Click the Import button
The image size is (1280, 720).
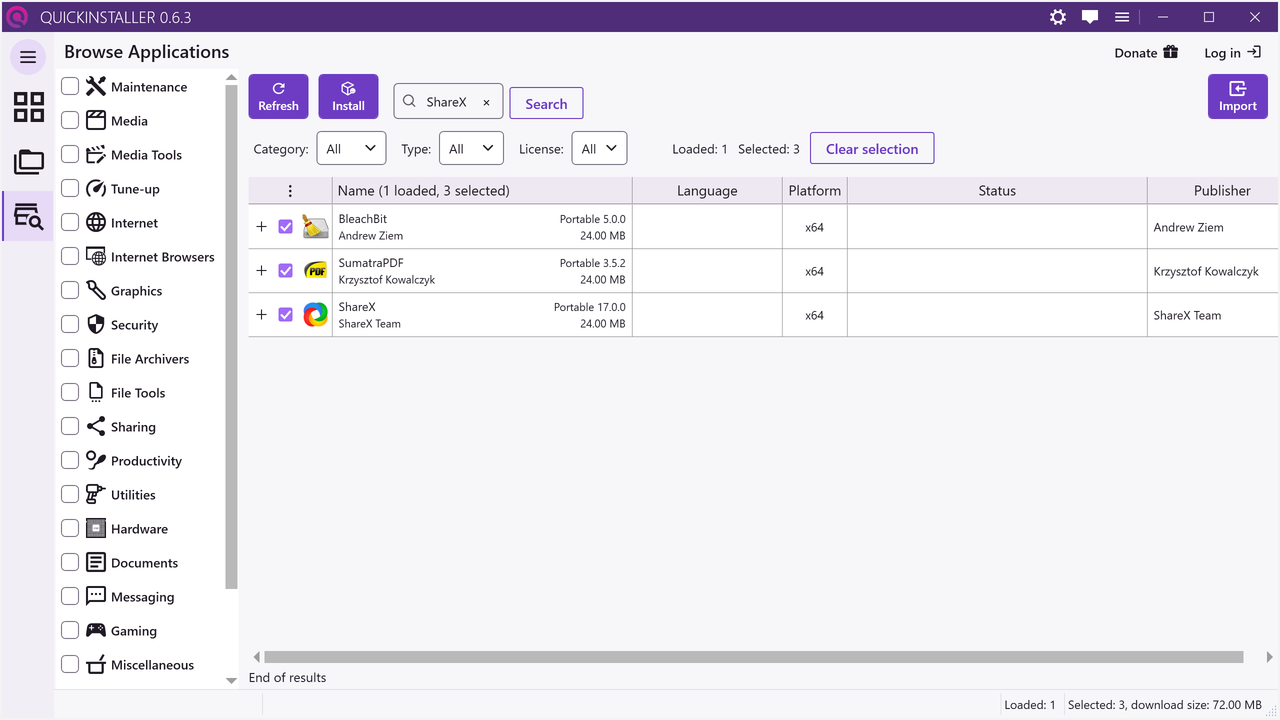(x=1237, y=97)
